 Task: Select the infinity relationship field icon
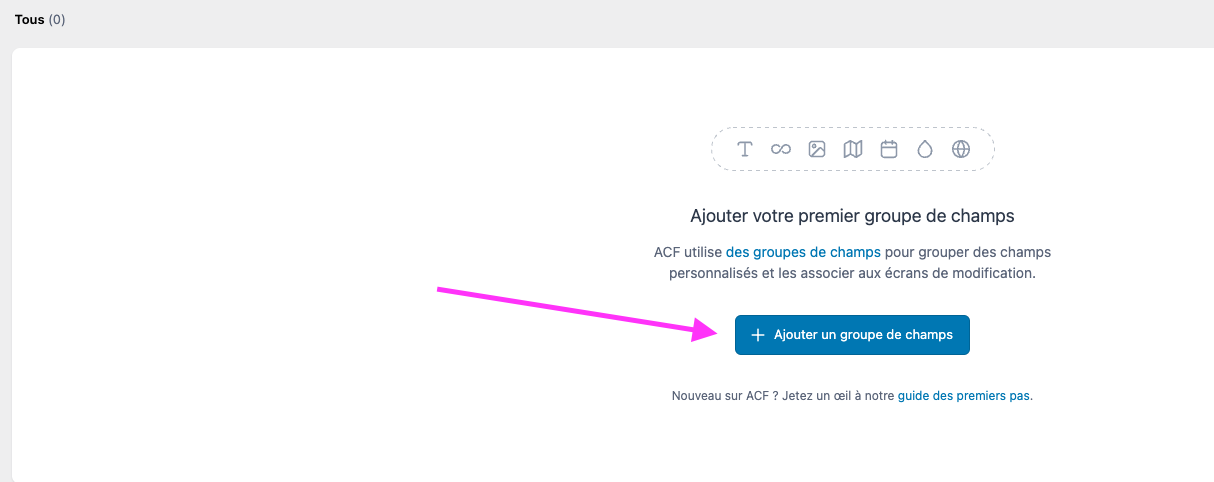tap(781, 149)
